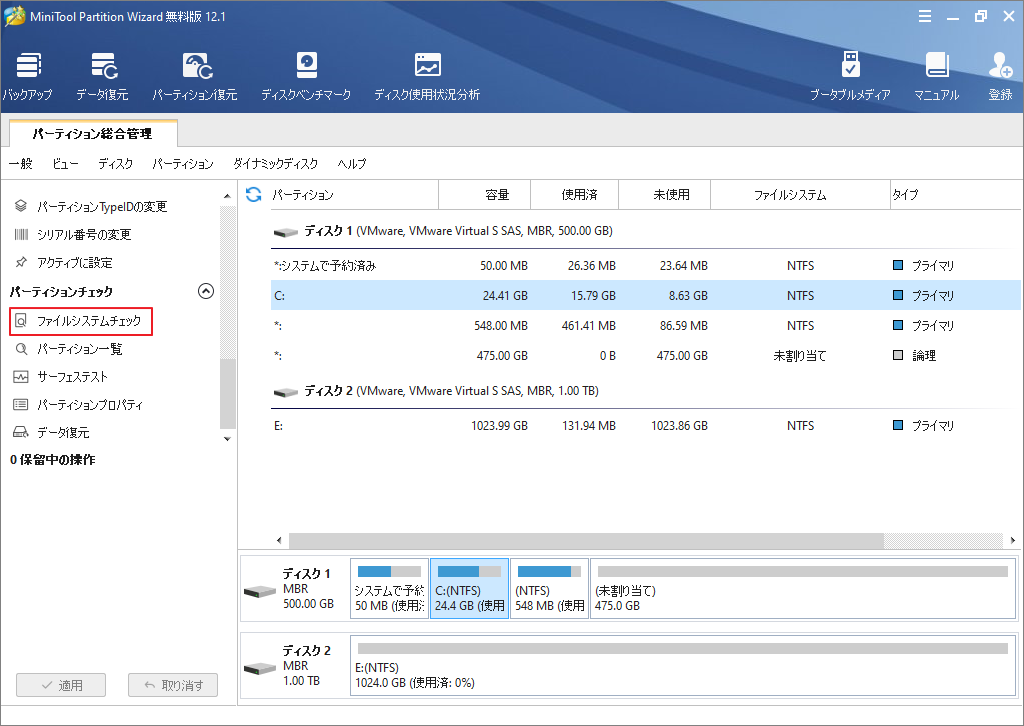Open パーティション復元 wizard icon
This screenshot has height=726, width=1024.
[x=195, y=76]
